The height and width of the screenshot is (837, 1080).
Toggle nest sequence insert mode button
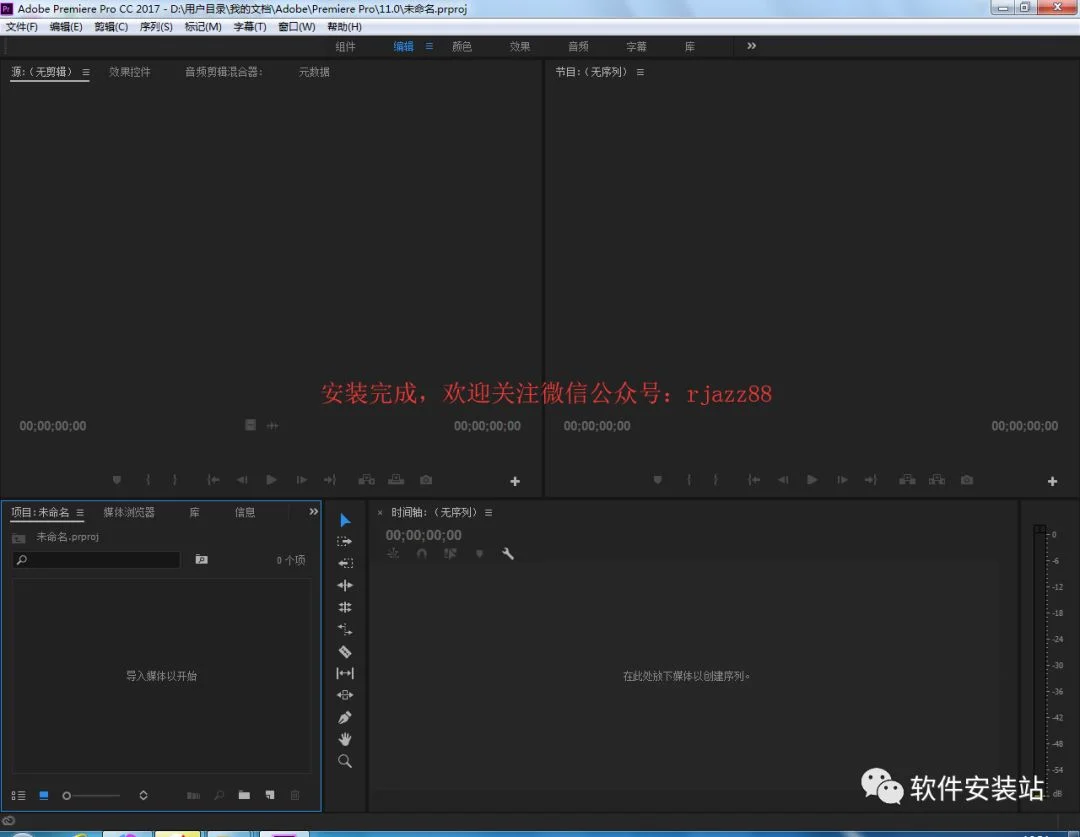393,553
